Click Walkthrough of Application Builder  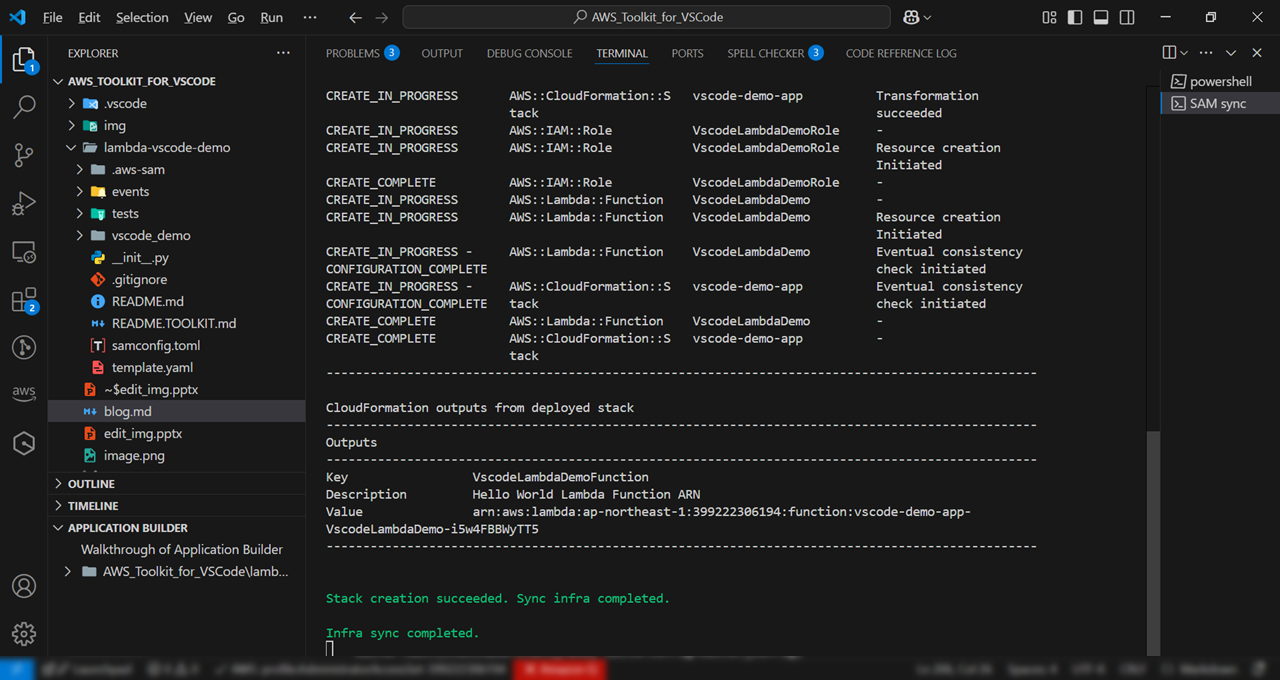tap(181, 549)
